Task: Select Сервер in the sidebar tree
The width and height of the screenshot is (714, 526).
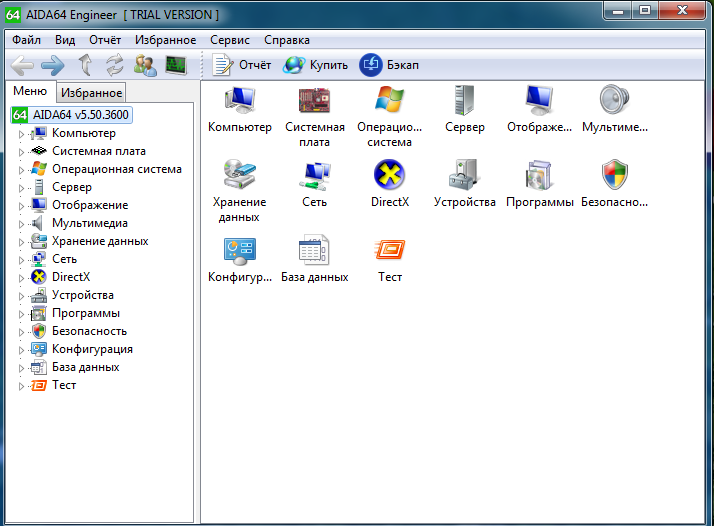Action: [72, 187]
